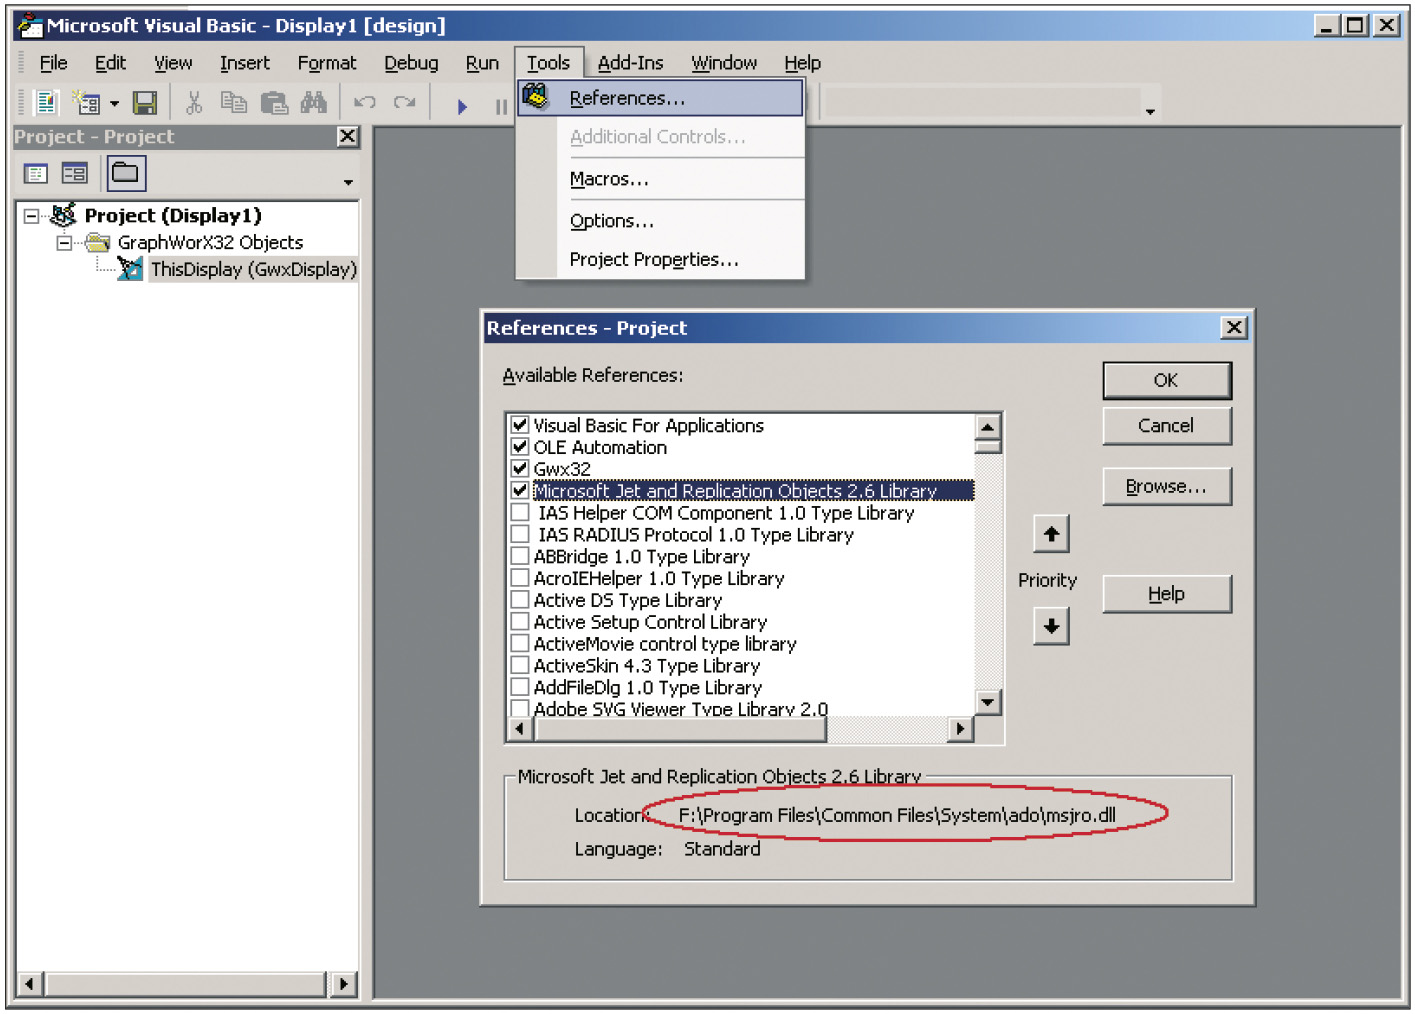Click the Cut scissors icon
Screen dimensions: 1415x1014
[194, 102]
